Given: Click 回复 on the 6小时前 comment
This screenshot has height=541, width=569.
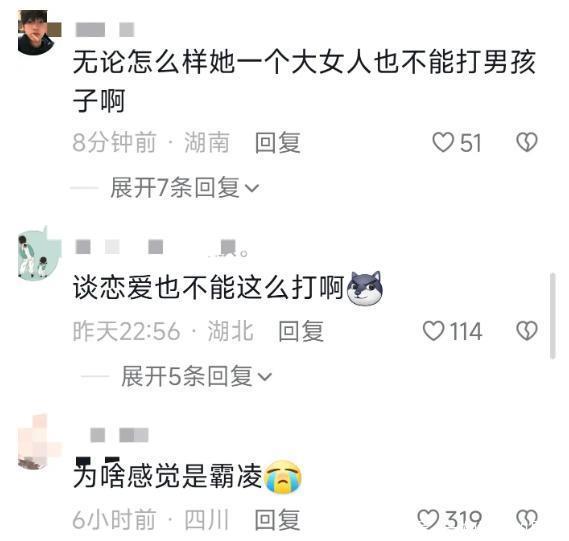Looking at the screenshot, I should tap(278, 520).
